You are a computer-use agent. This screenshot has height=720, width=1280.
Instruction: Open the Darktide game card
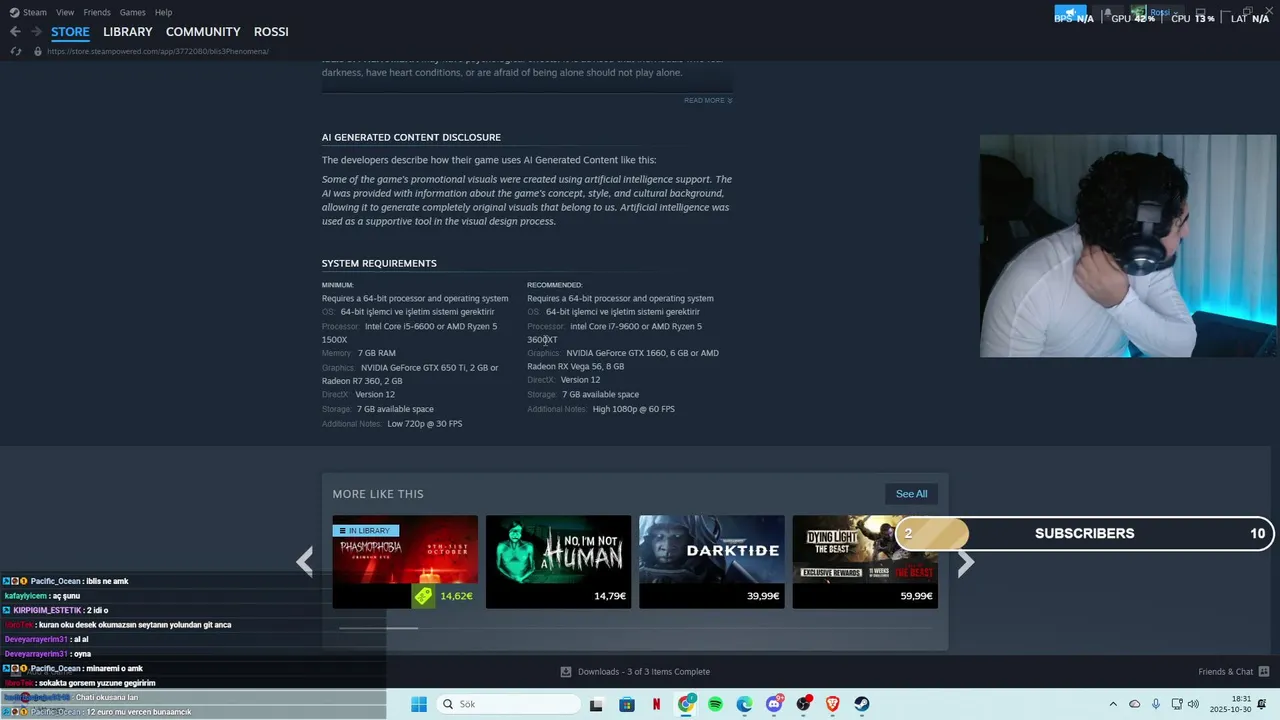click(x=711, y=561)
